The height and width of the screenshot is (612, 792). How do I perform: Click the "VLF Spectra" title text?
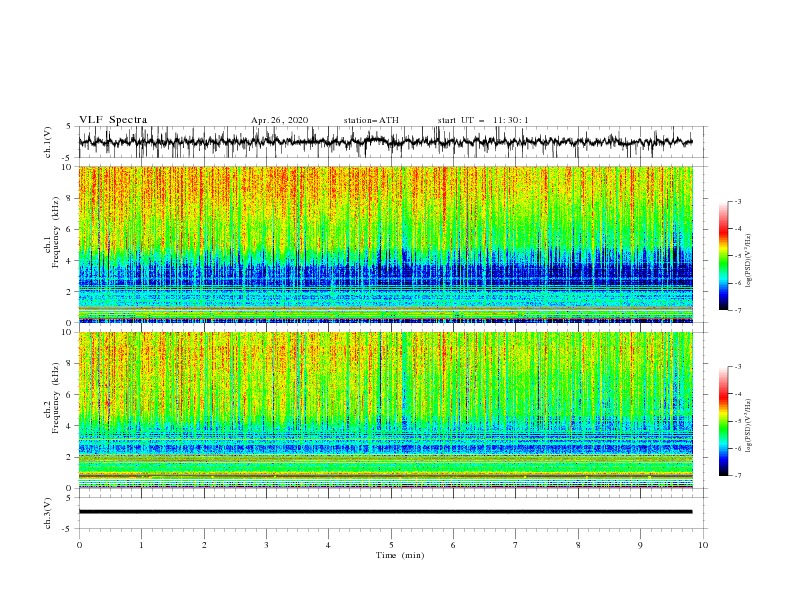click(113, 120)
